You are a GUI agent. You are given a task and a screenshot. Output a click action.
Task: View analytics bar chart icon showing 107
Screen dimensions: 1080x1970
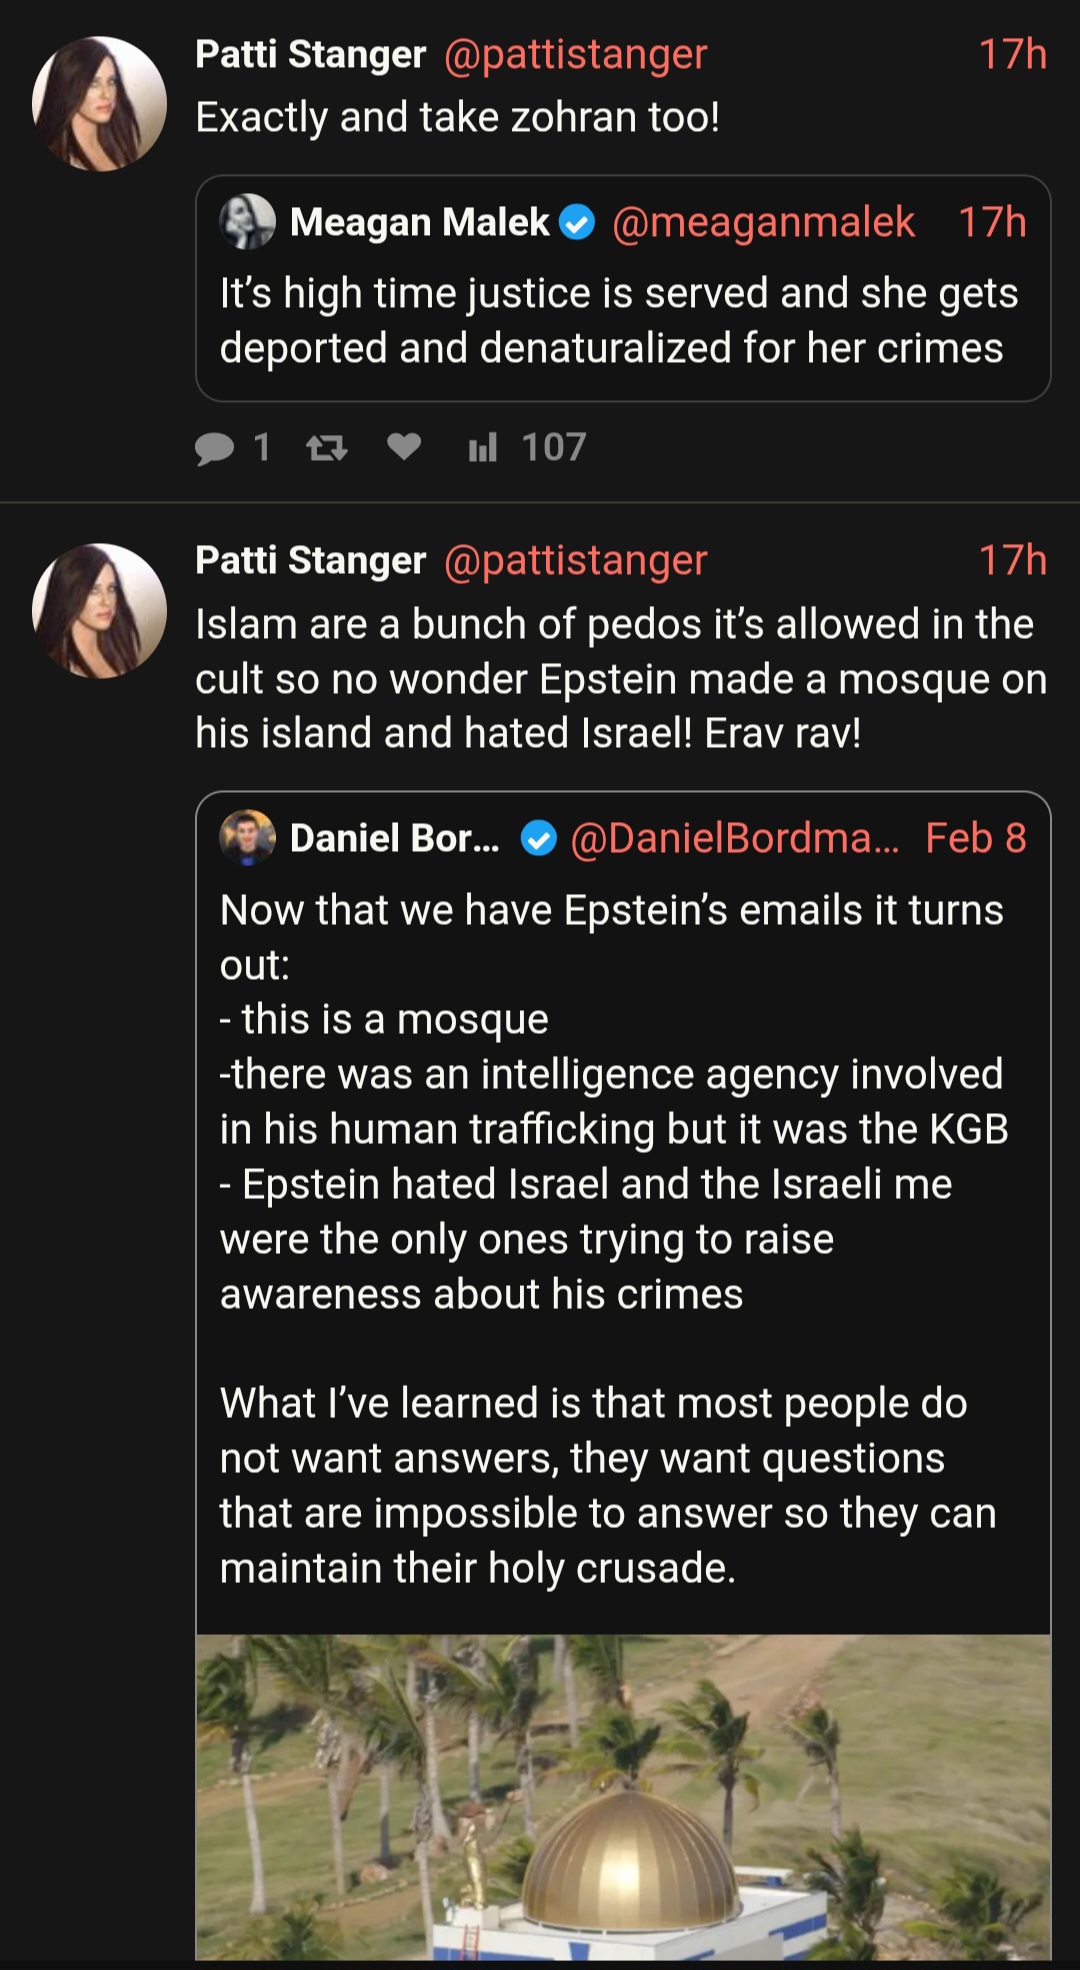point(483,447)
